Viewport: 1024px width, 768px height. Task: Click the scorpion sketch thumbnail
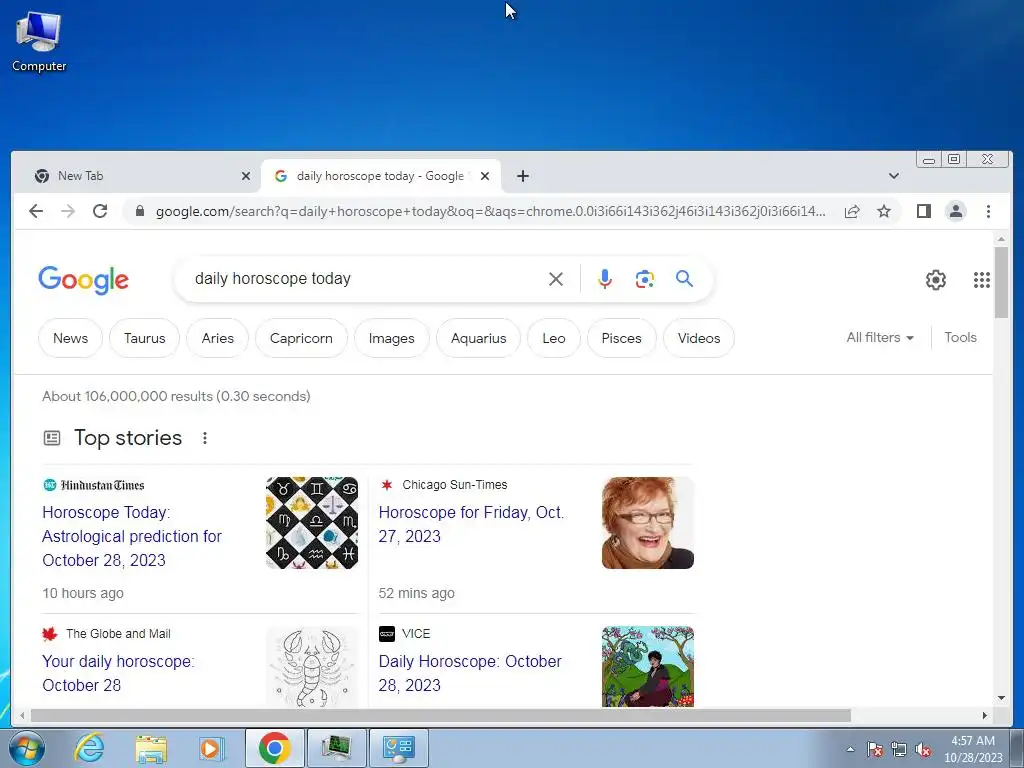pyautogui.click(x=312, y=666)
